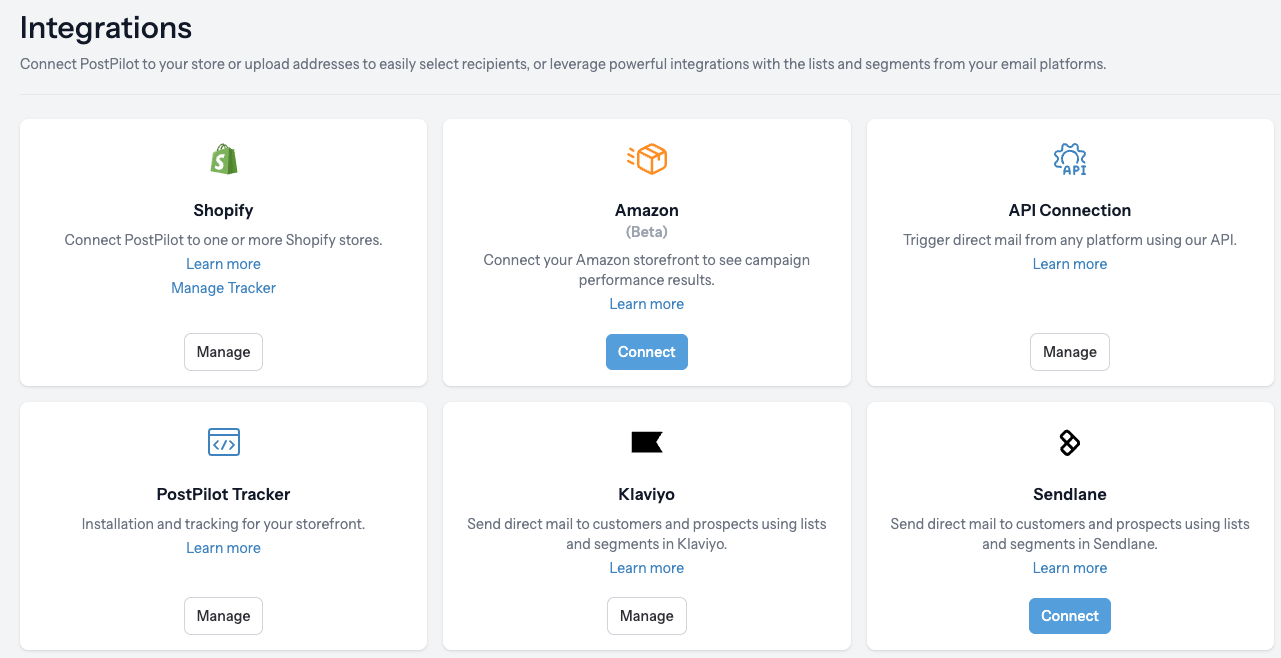Image resolution: width=1281 pixels, height=658 pixels.
Task: Click the Sendlane diamond logo icon
Action: tap(1070, 442)
